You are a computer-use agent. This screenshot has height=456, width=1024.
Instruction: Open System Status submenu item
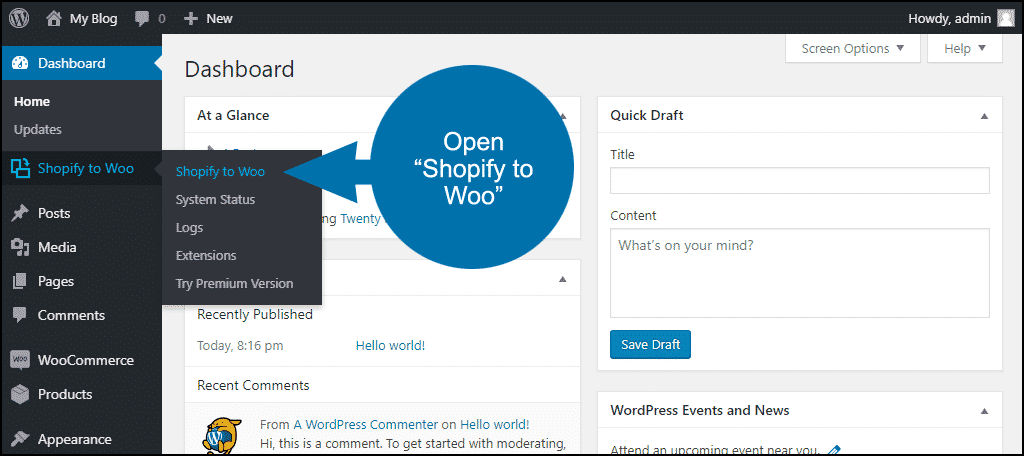pyautogui.click(x=215, y=200)
